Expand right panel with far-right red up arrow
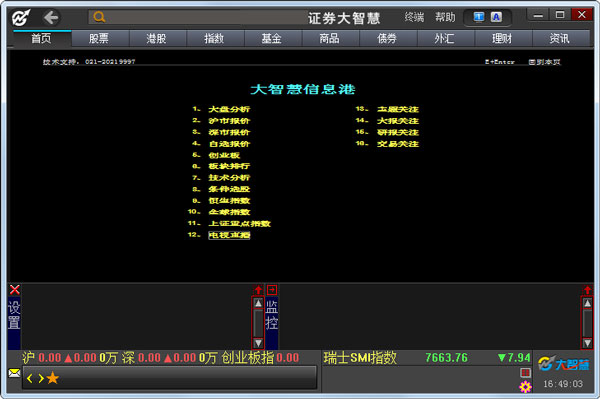Viewport: 600px width, 399px height. click(587, 290)
